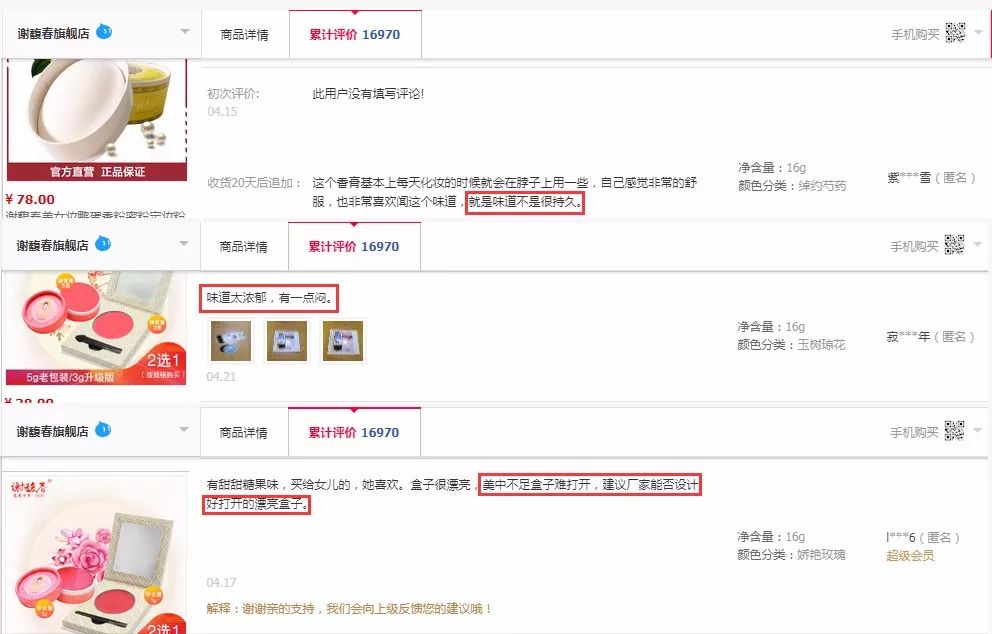Viewport: 992px width, 634px height.
Task: Click the QR code icon in the header above the 玉树琼花 review
Action: click(x=954, y=244)
